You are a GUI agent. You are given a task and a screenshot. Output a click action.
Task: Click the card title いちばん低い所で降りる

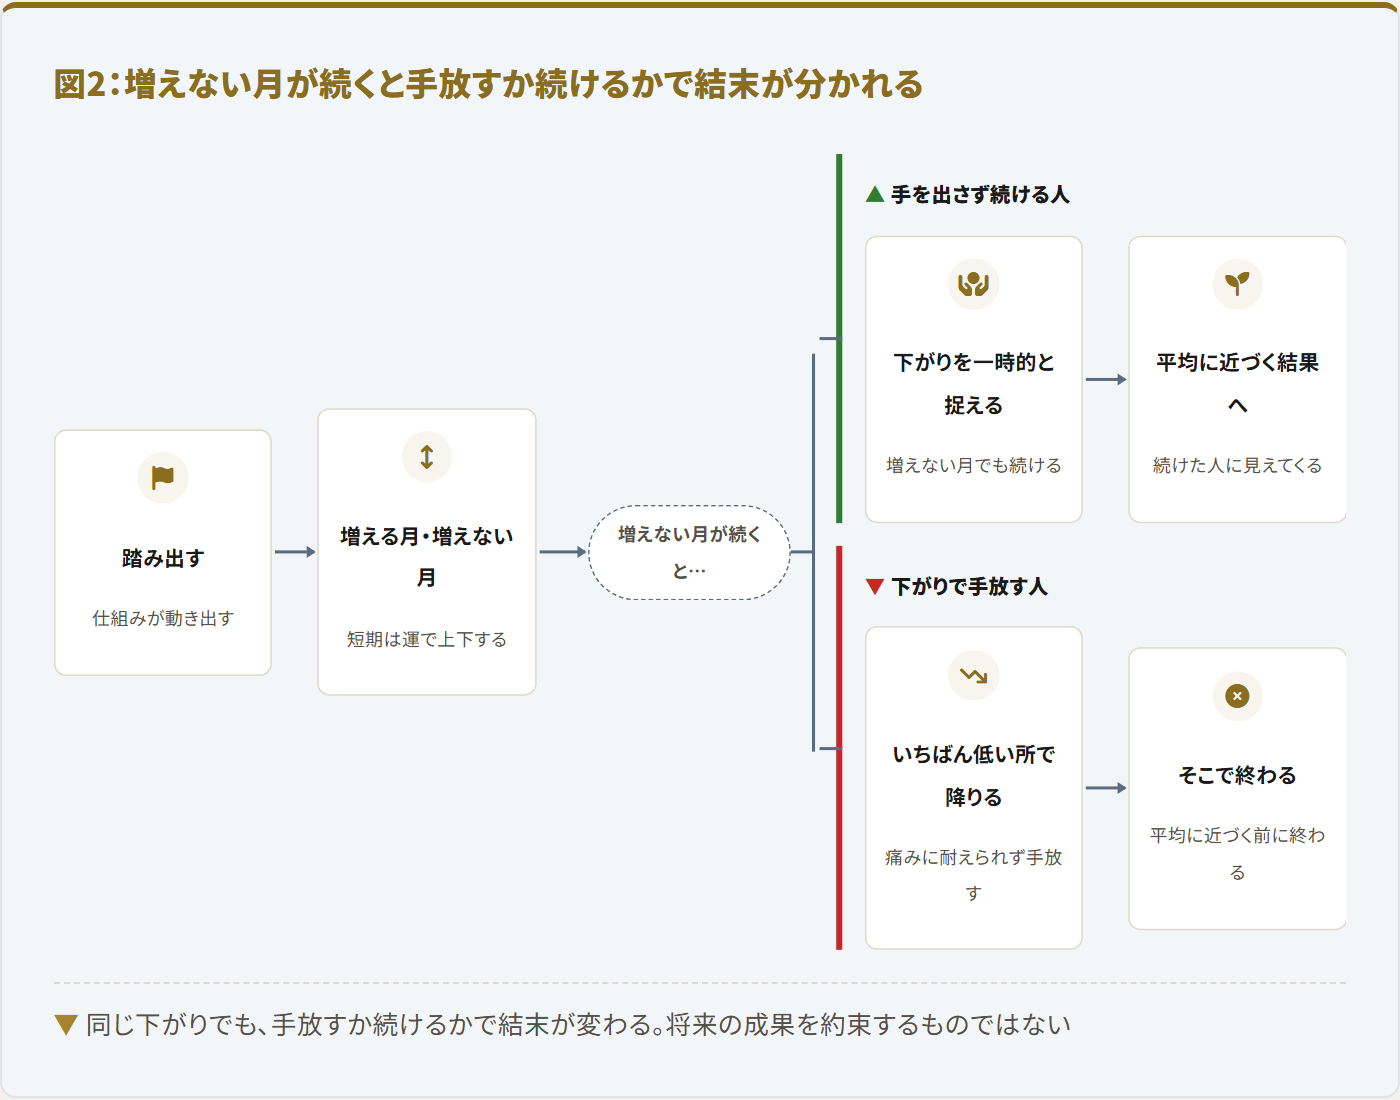pos(974,776)
